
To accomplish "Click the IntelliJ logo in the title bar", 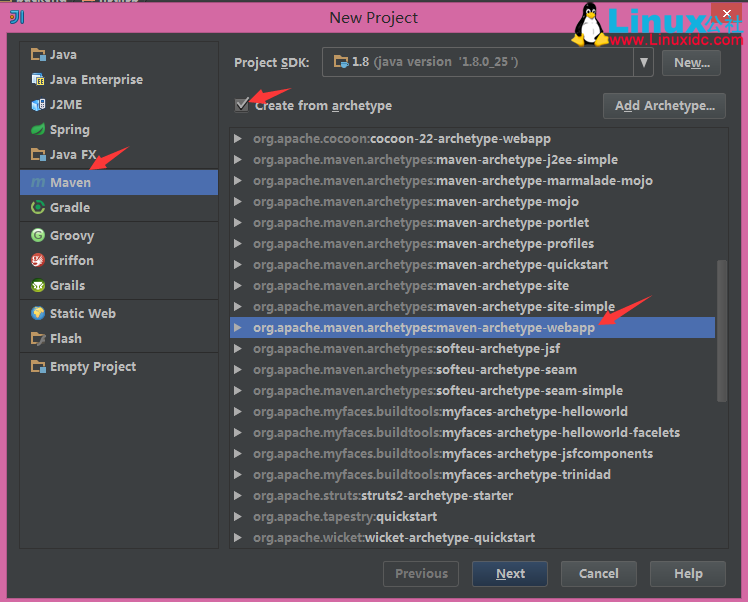I will pyautogui.click(x=17, y=18).
